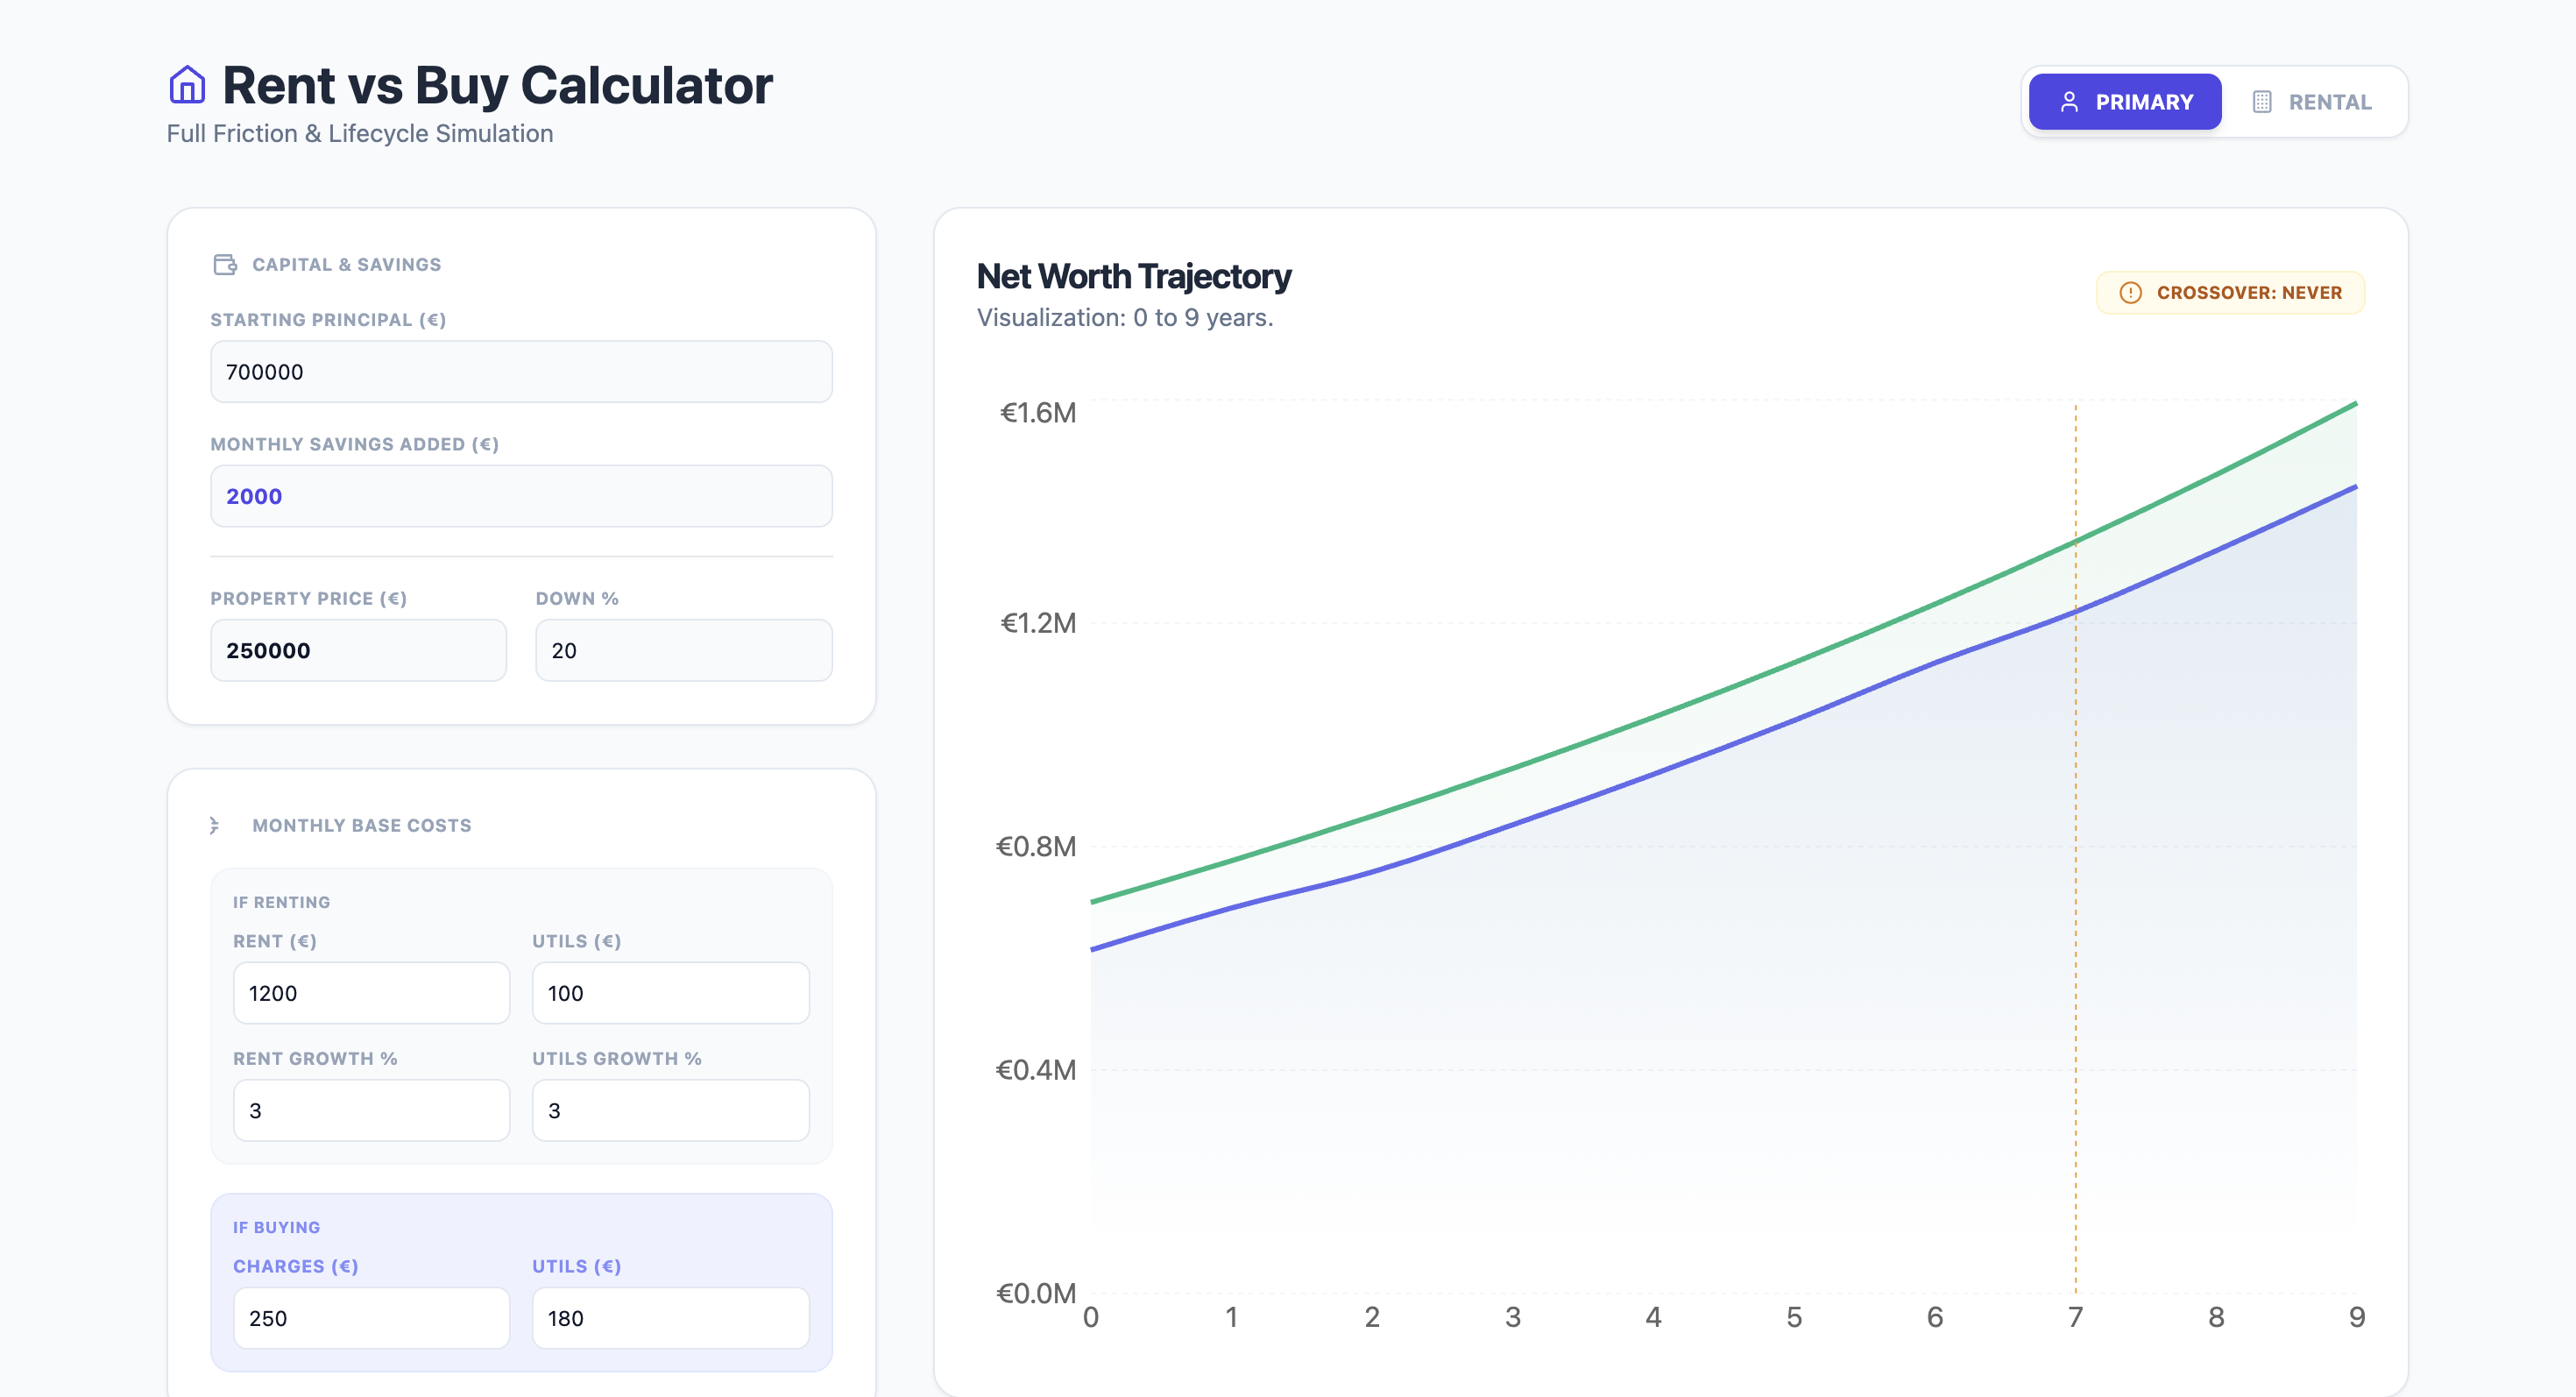Click the buying Utils field showing 180
2576x1397 pixels.
pyautogui.click(x=670, y=1318)
